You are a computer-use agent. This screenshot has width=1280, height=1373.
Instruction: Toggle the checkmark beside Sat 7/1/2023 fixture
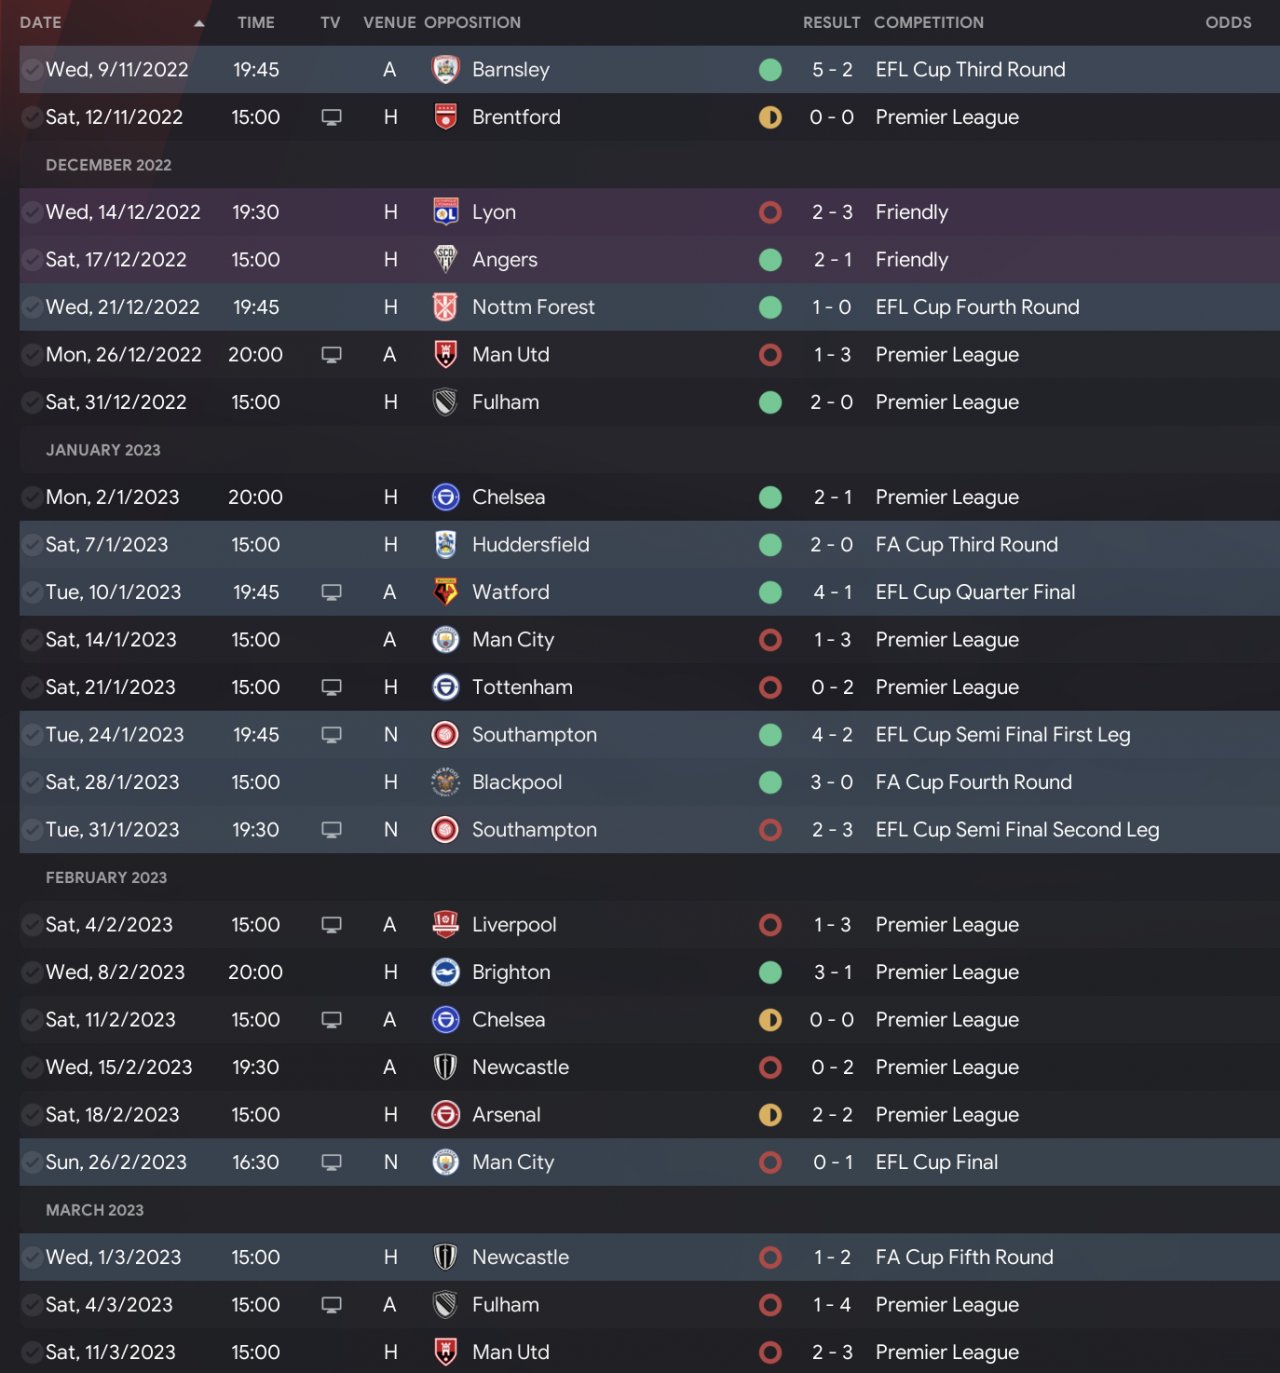(x=31, y=545)
